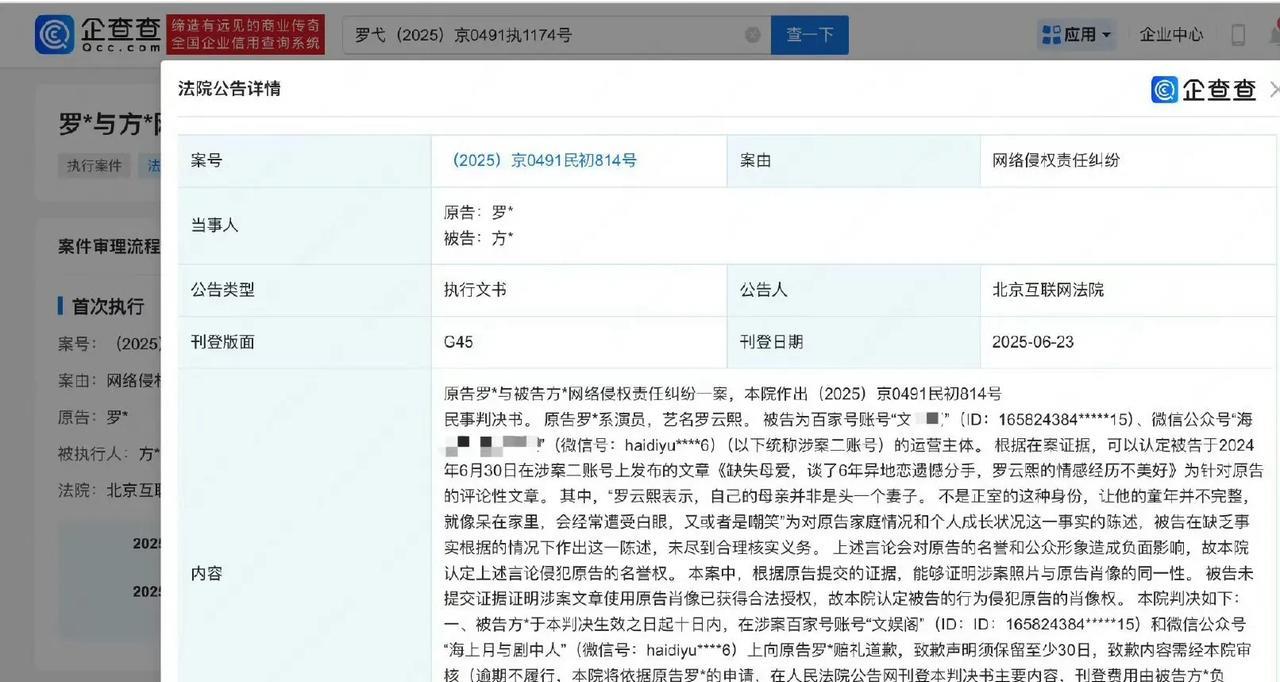Click the 刊登日期 label cell

853,342
